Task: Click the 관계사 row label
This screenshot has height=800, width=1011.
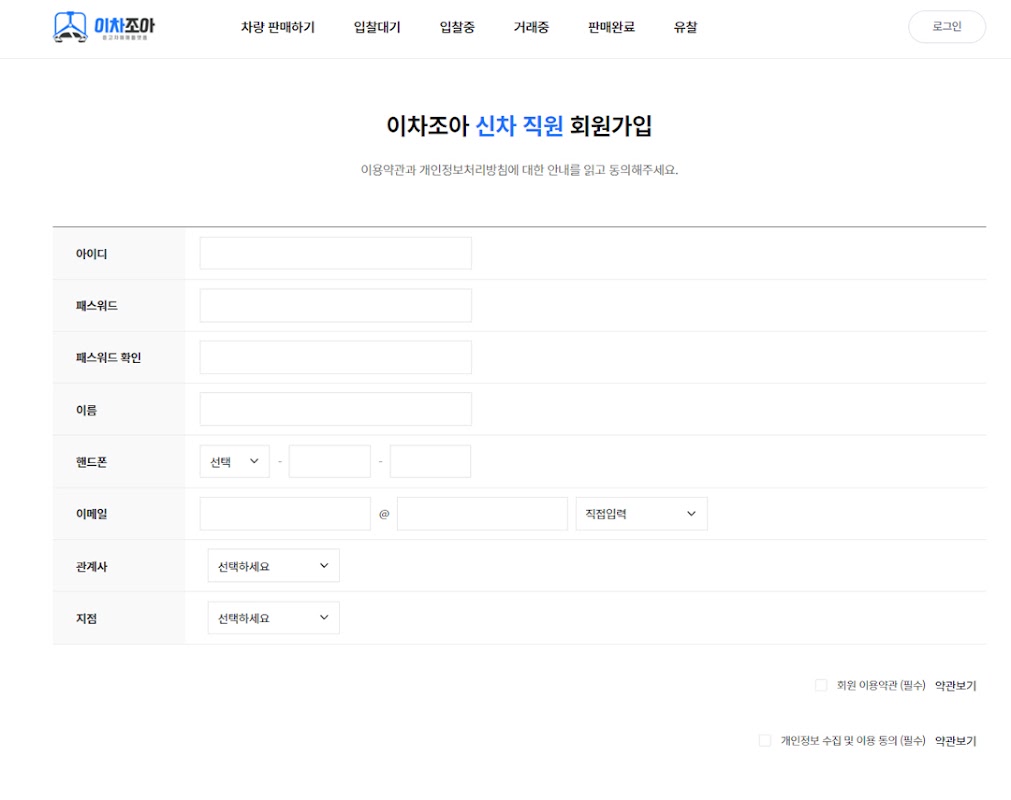Action: click(92, 567)
